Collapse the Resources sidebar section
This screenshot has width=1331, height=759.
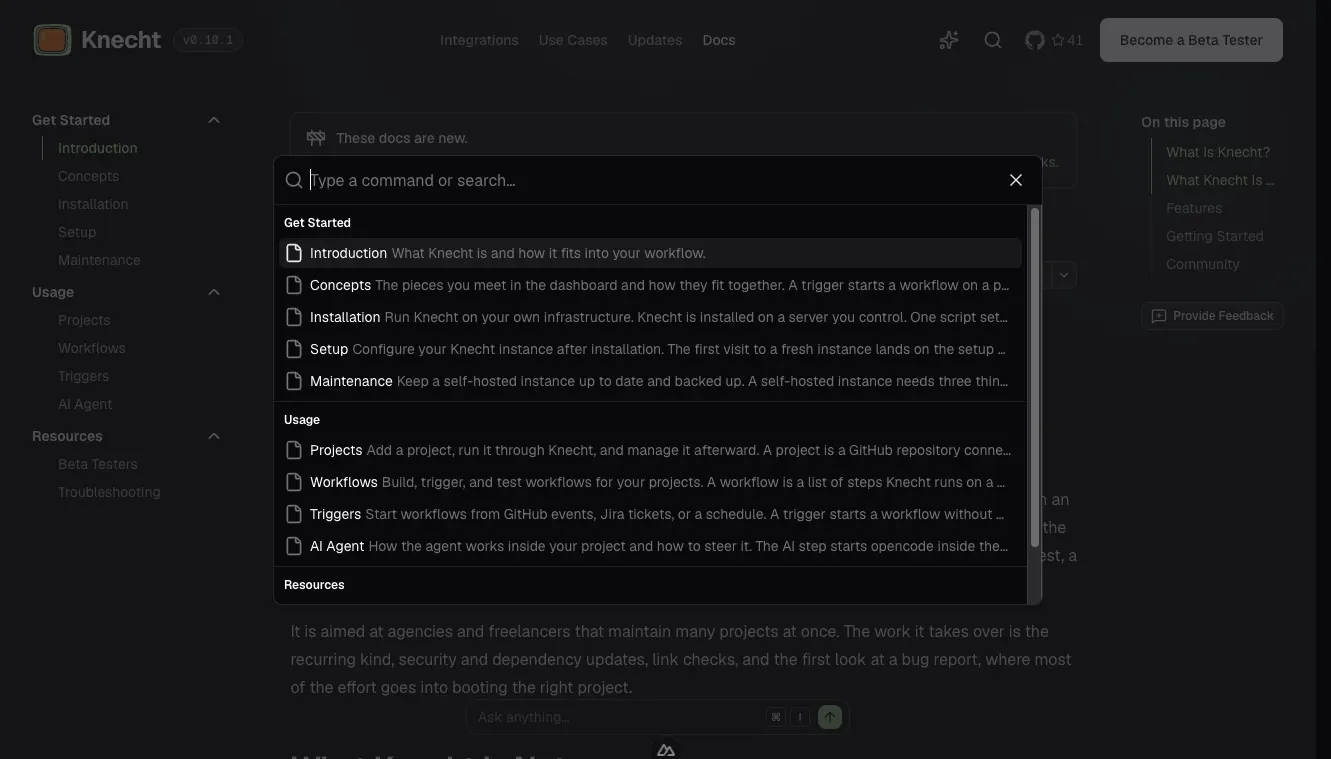point(214,436)
